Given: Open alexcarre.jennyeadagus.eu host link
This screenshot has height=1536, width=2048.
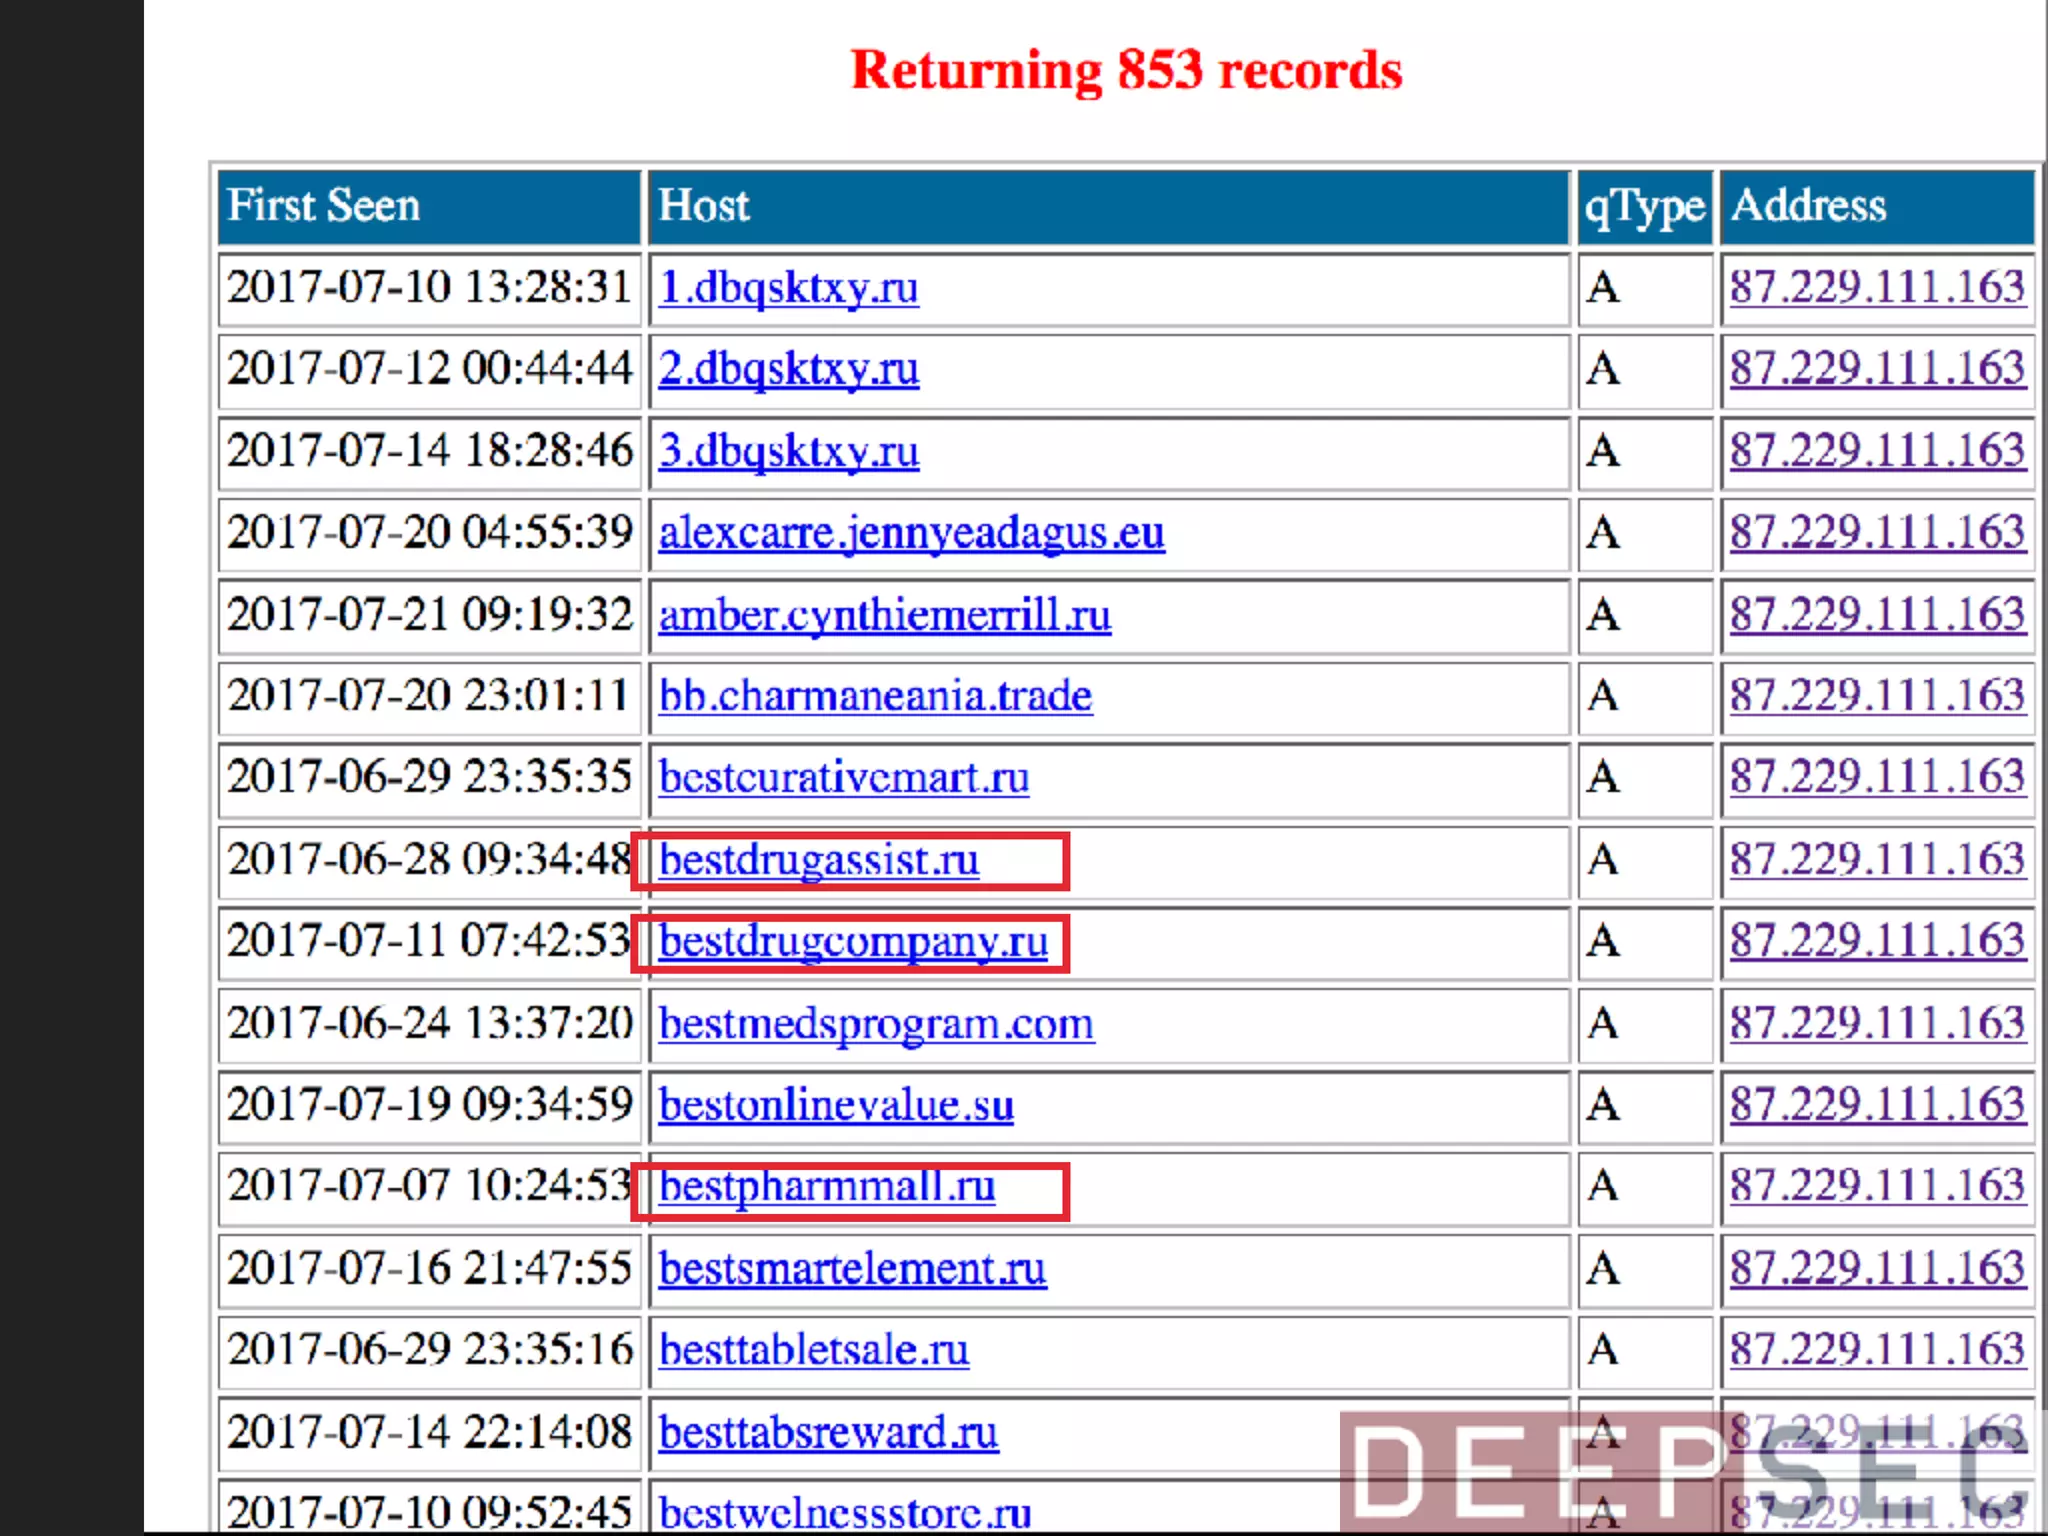Looking at the screenshot, I should click(x=911, y=533).
